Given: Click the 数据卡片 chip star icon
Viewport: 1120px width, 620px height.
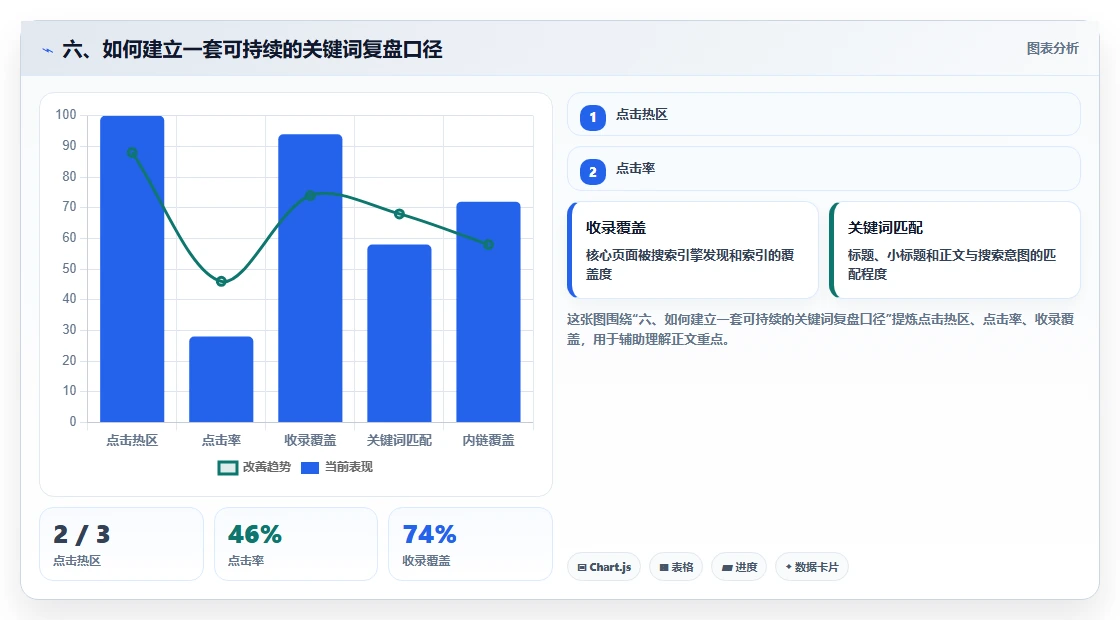Looking at the screenshot, I should point(789,567).
